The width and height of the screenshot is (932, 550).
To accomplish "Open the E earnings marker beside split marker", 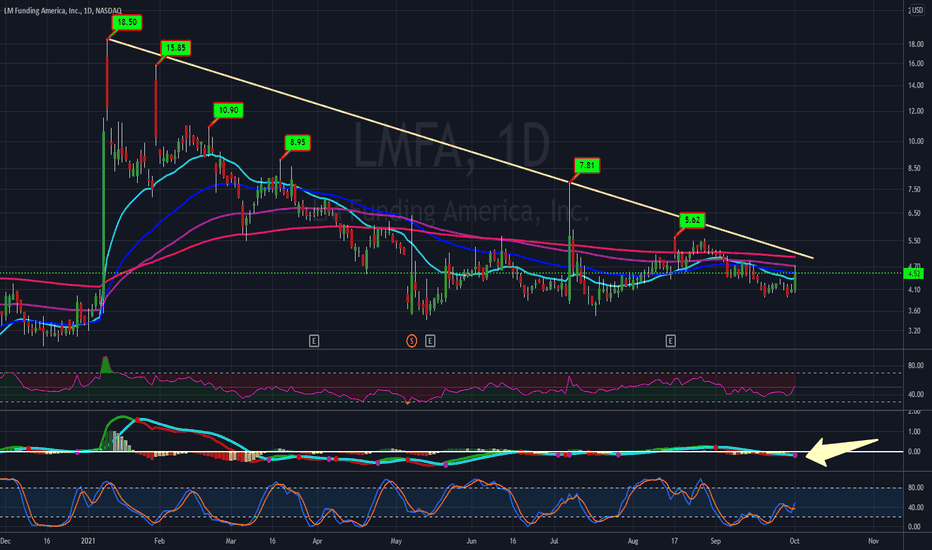I will 430,341.
